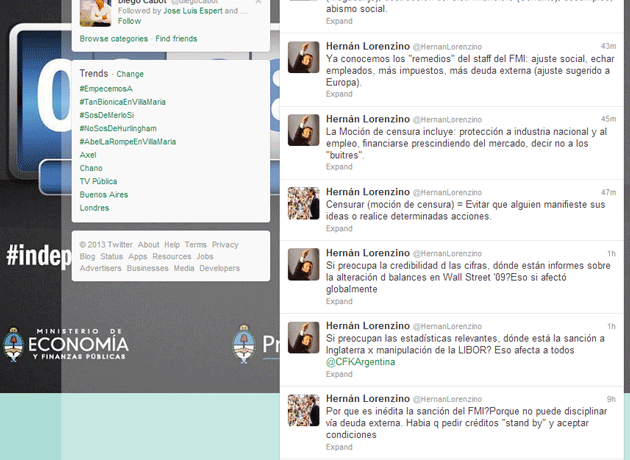Open the 47m timestamp permalink
The width and height of the screenshot is (630, 460).
coord(608,192)
